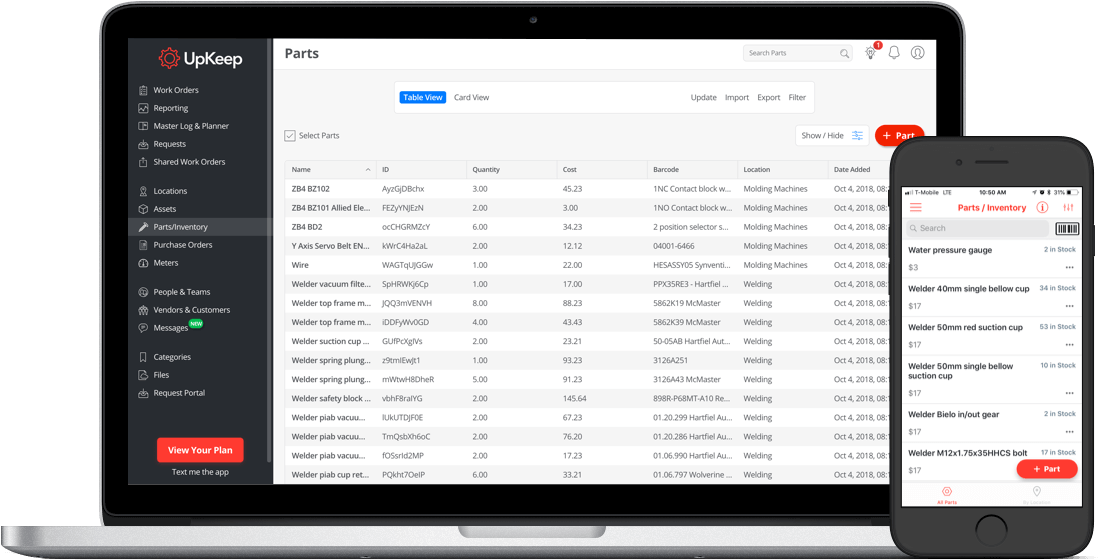
Task: Click the Text me the app link
Action: coord(200,472)
